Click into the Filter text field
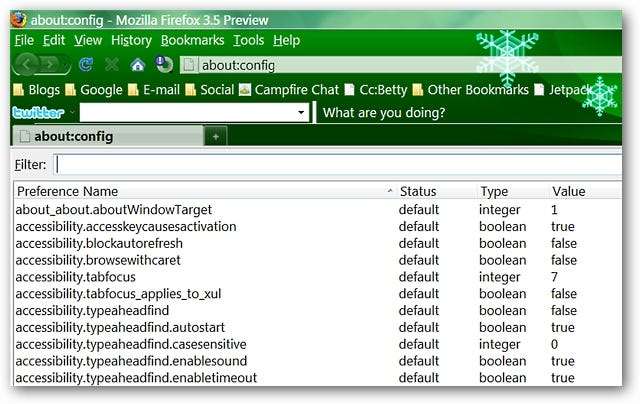The image size is (640, 404). coord(338,165)
